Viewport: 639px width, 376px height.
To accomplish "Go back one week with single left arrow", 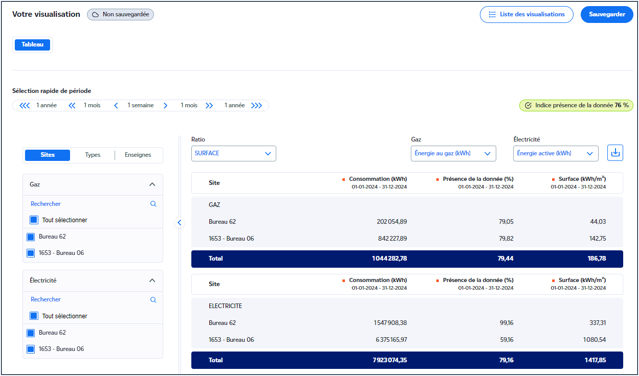I will [x=116, y=106].
